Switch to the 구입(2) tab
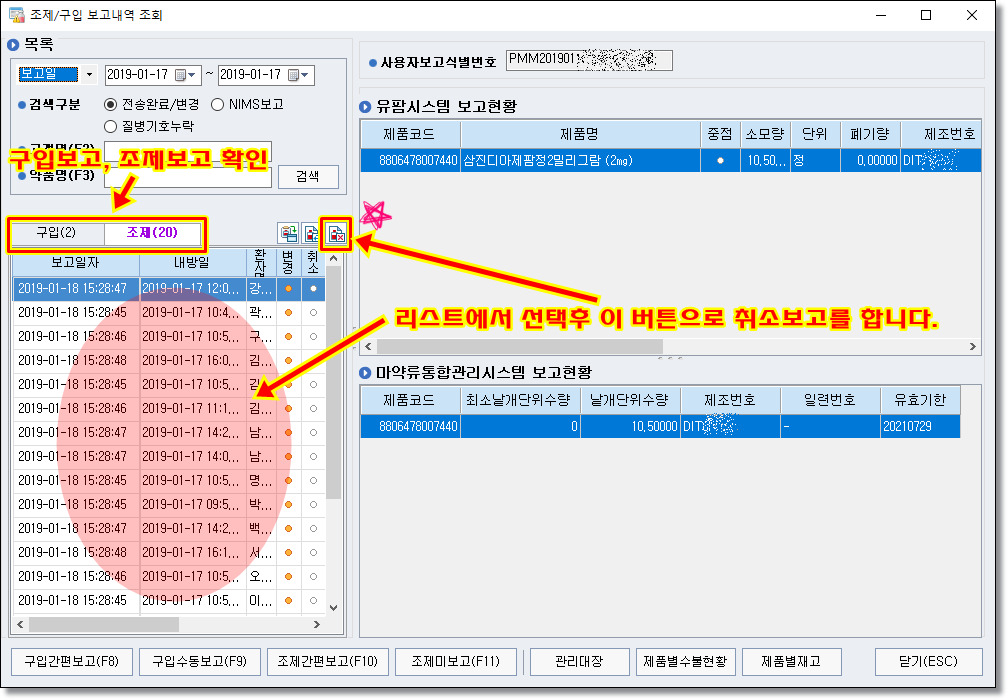Screen dimensions: 1008x700 pyautogui.click(x=56, y=233)
